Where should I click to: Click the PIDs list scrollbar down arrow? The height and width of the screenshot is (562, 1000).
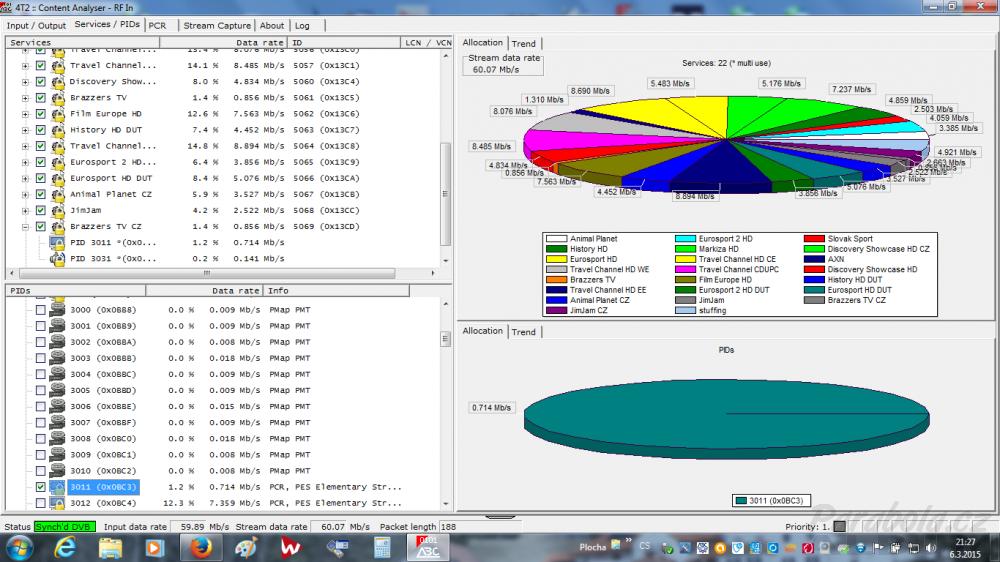point(446,503)
